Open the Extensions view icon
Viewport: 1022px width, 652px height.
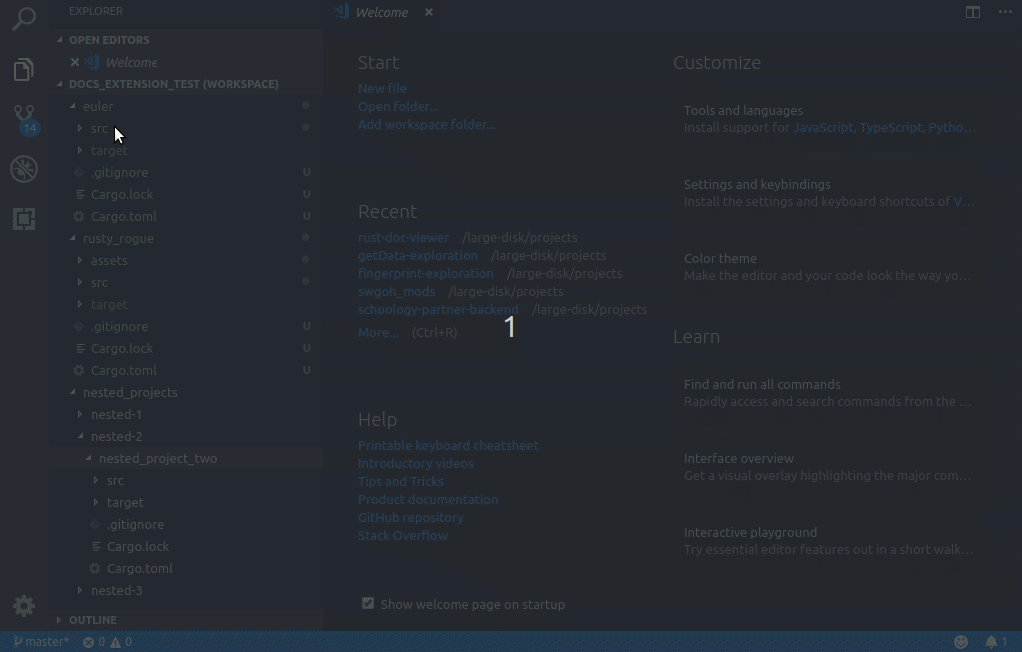(24, 219)
